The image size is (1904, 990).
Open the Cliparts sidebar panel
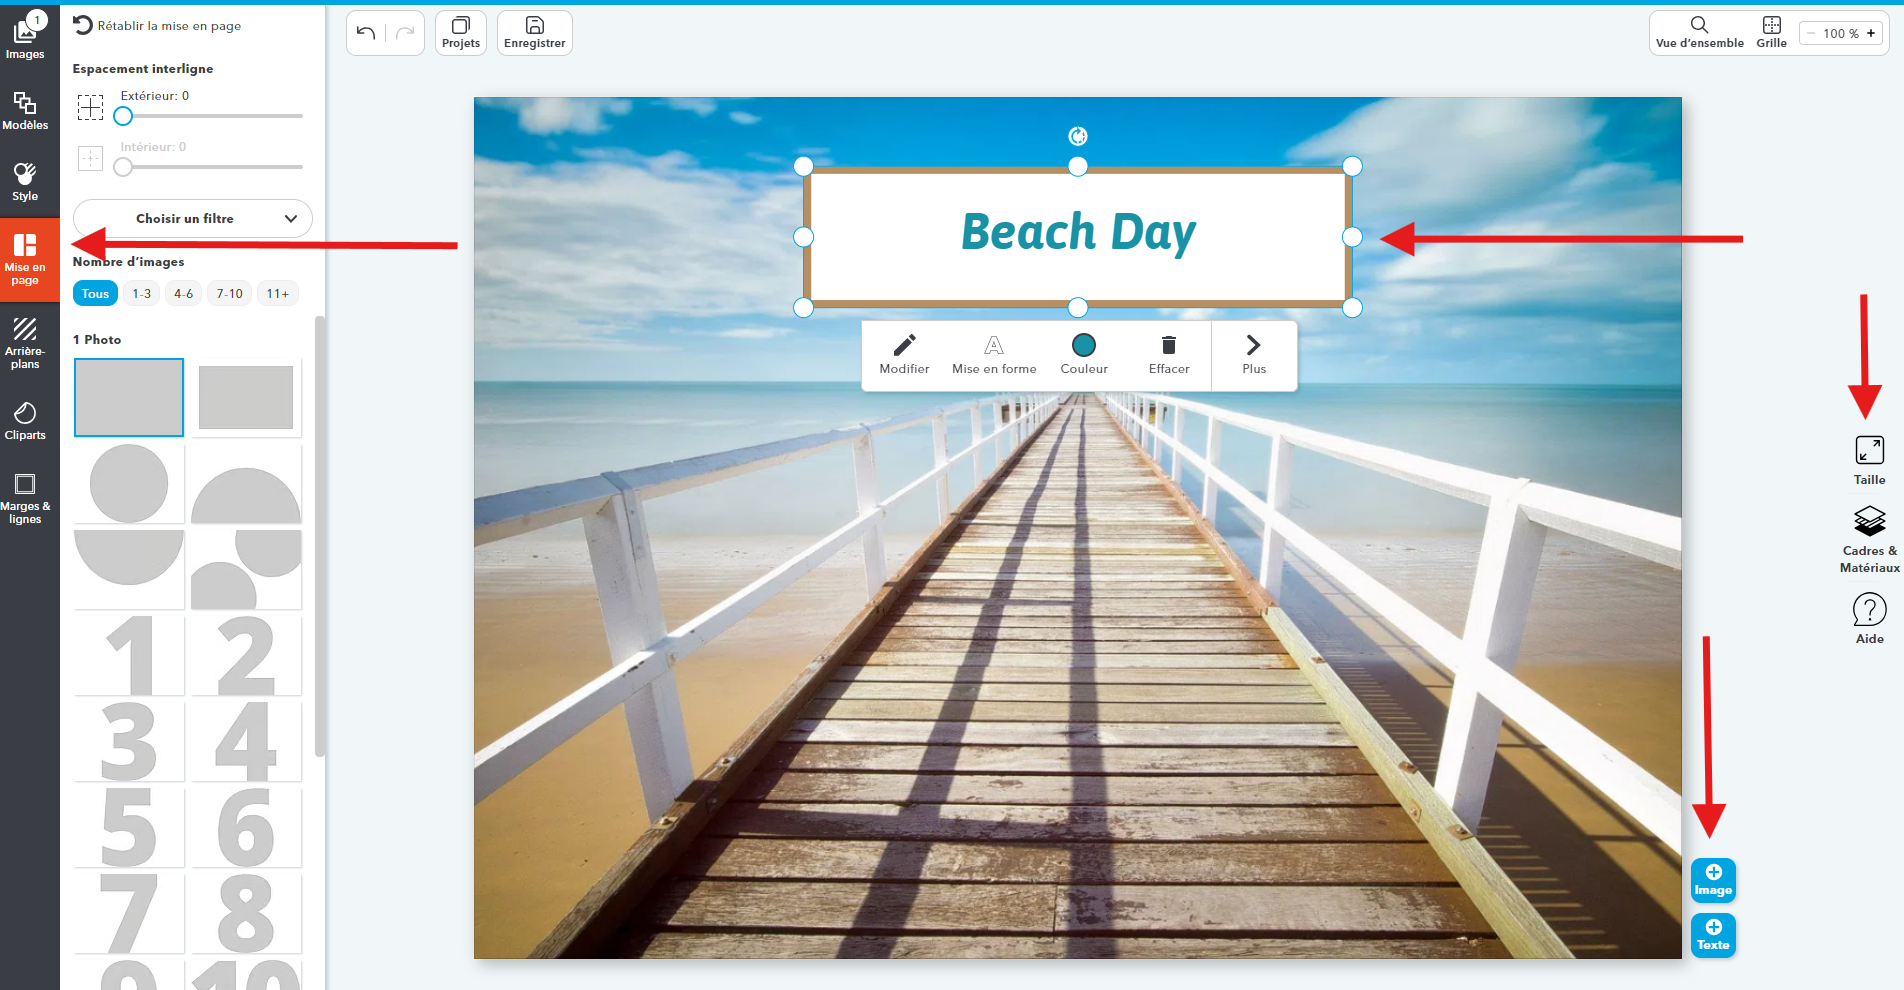tap(25, 421)
